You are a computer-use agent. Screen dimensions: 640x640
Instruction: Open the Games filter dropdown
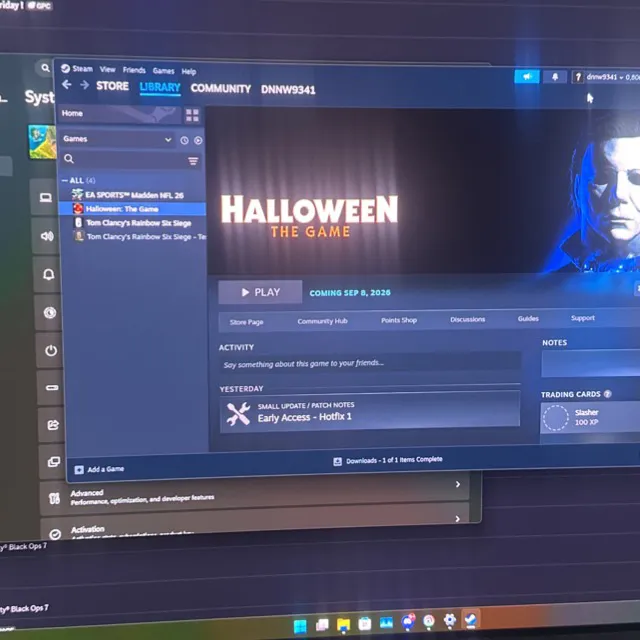pos(117,139)
